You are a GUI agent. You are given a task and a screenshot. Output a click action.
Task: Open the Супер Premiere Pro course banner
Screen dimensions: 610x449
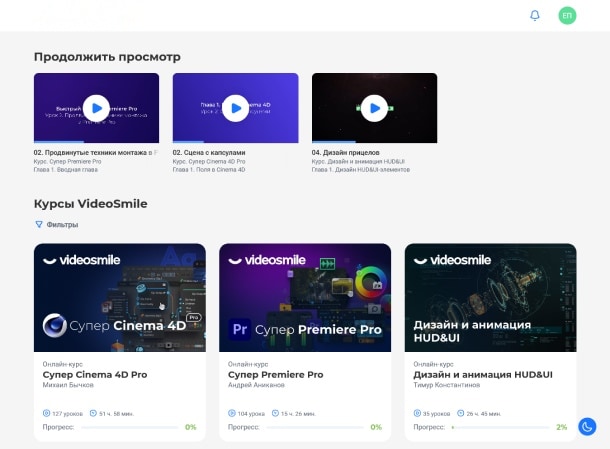[x=305, y=297]
